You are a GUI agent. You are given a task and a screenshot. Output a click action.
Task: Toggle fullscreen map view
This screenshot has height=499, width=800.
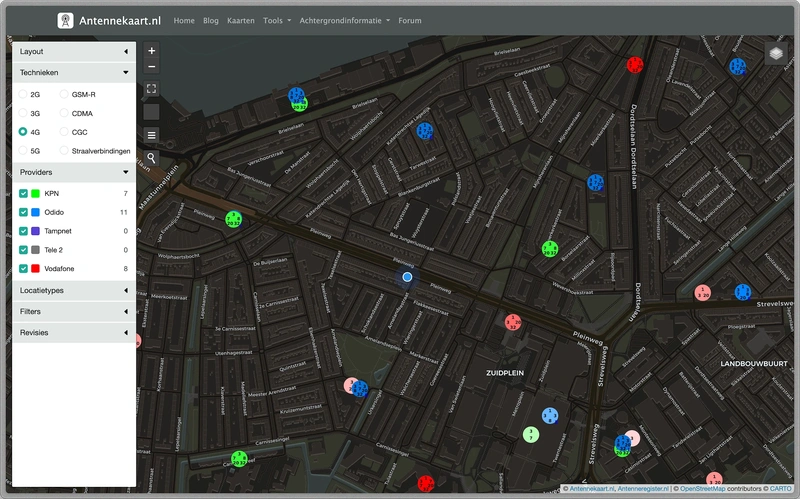(x=152, y=89)
